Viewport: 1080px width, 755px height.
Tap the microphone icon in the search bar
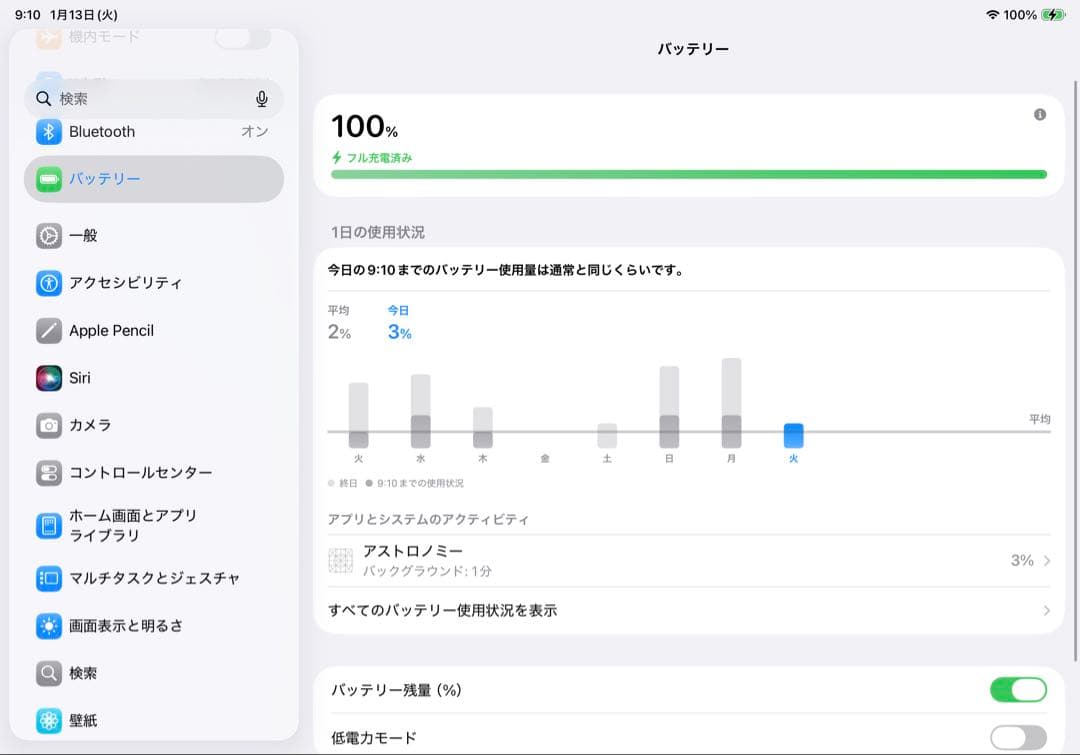[x=261, y=98]
